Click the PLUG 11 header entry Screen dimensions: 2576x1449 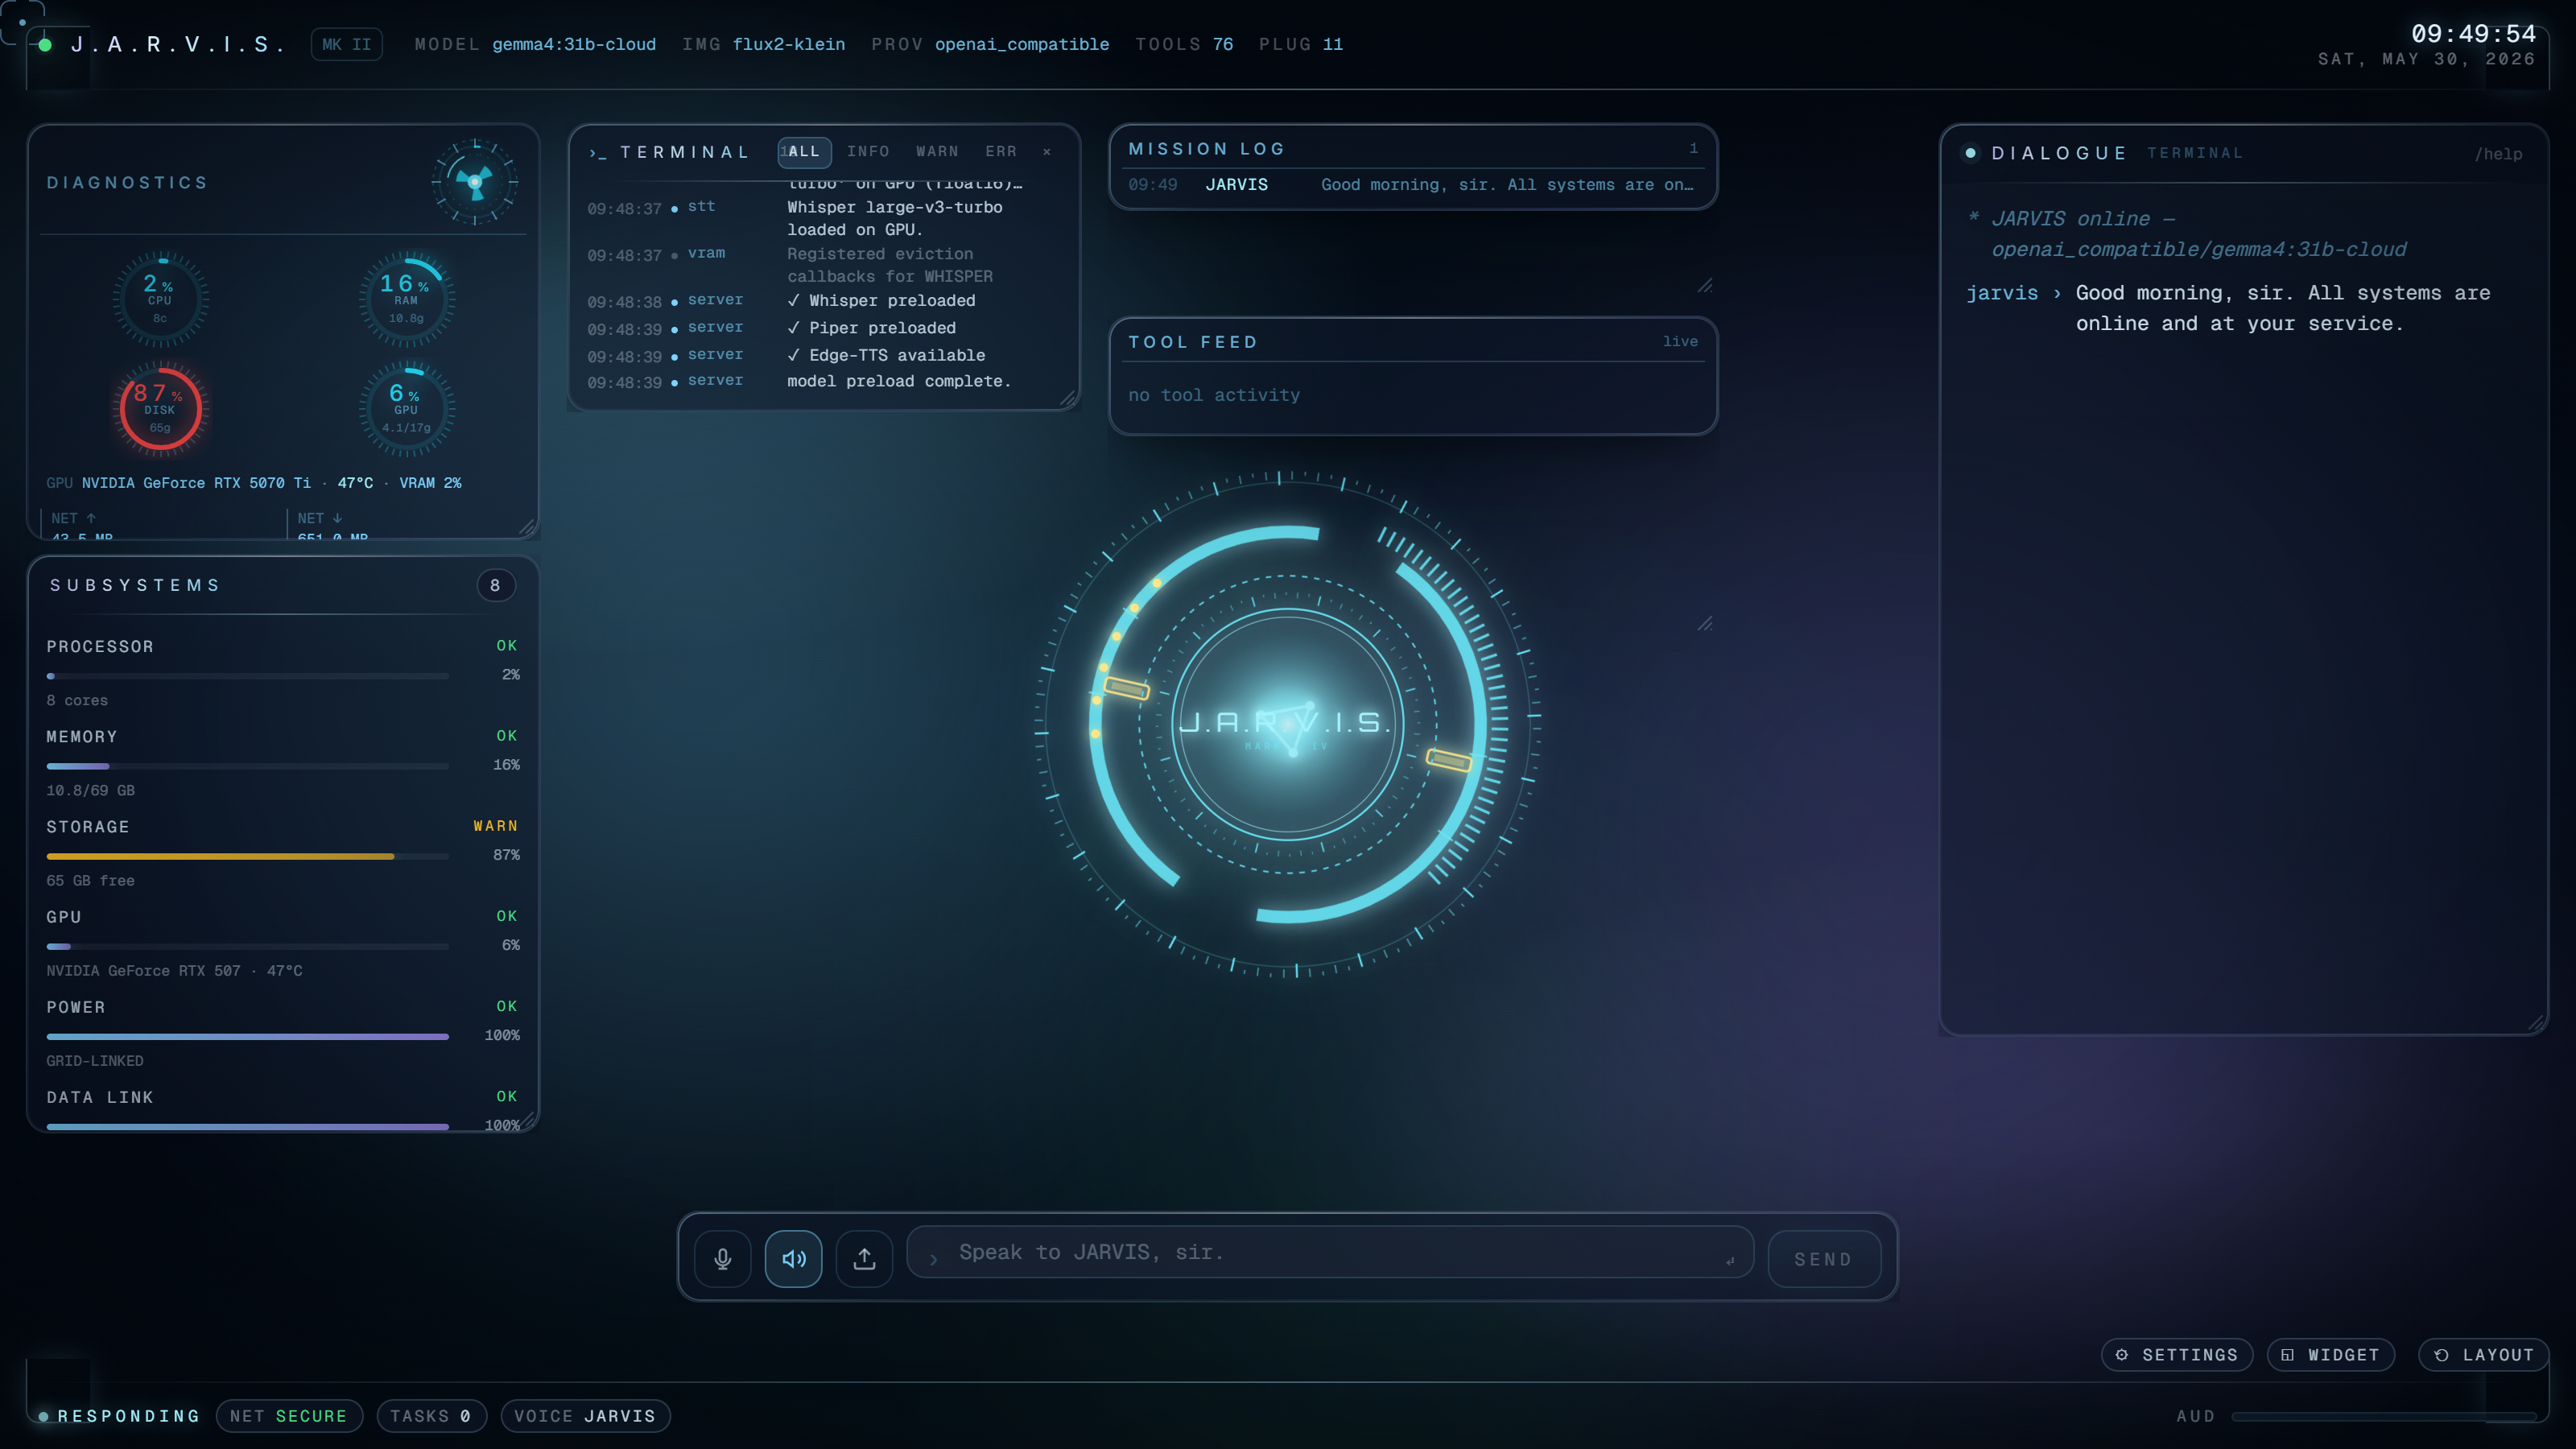pyautogui.click(x=1301, y=44)
